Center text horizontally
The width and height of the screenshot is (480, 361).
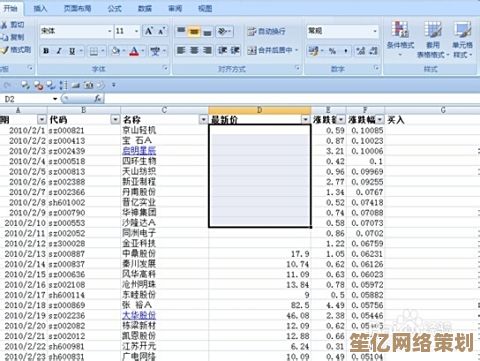click(x=194, y=51)
